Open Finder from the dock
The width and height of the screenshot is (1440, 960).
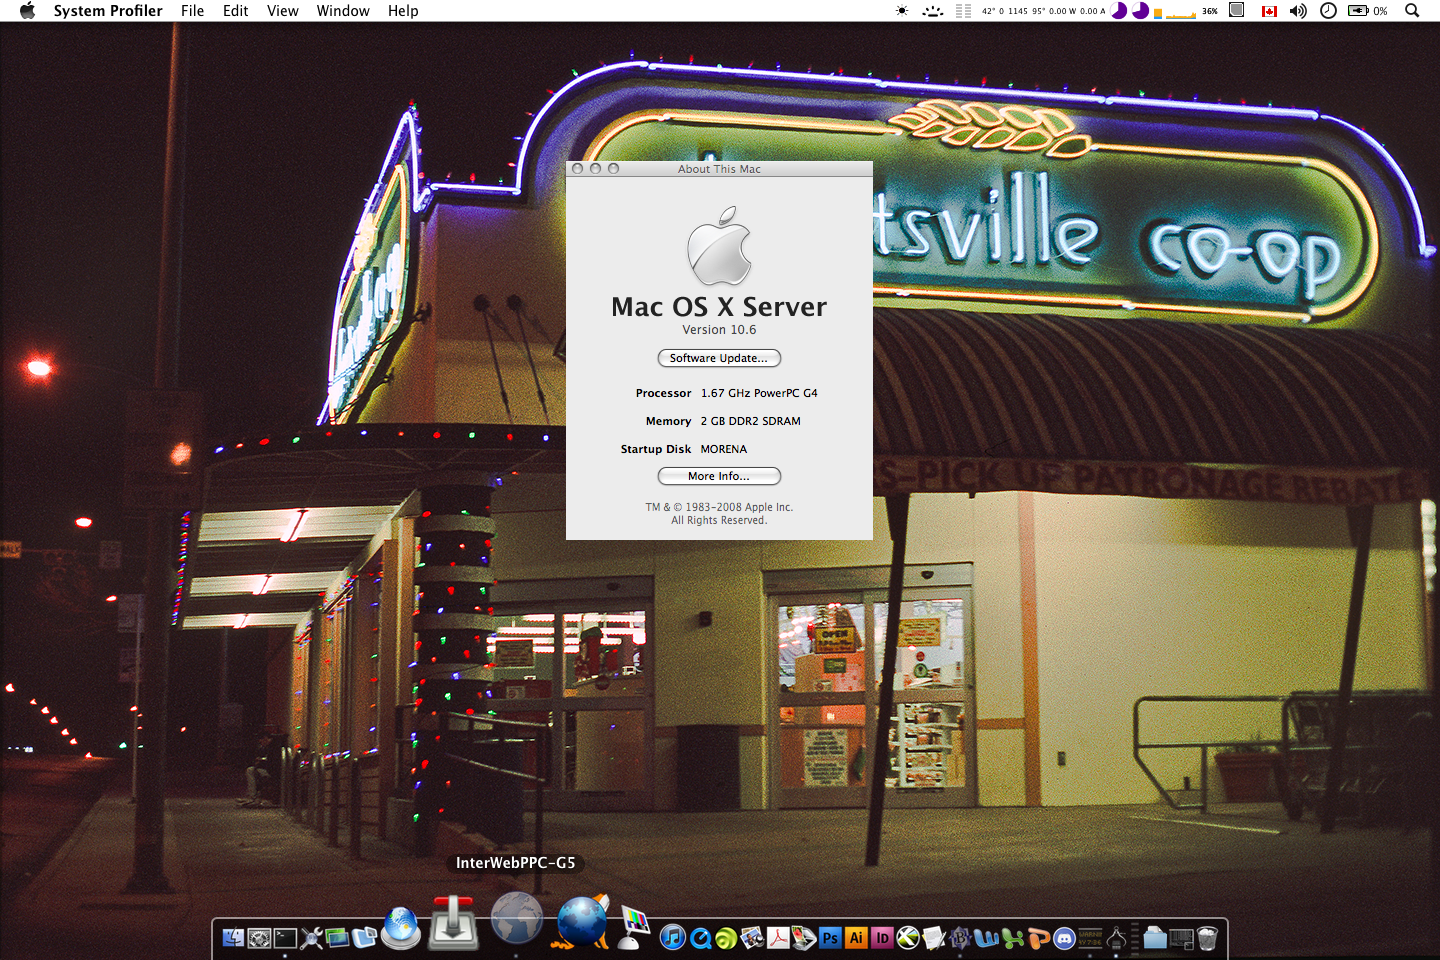tap(233, 938)
